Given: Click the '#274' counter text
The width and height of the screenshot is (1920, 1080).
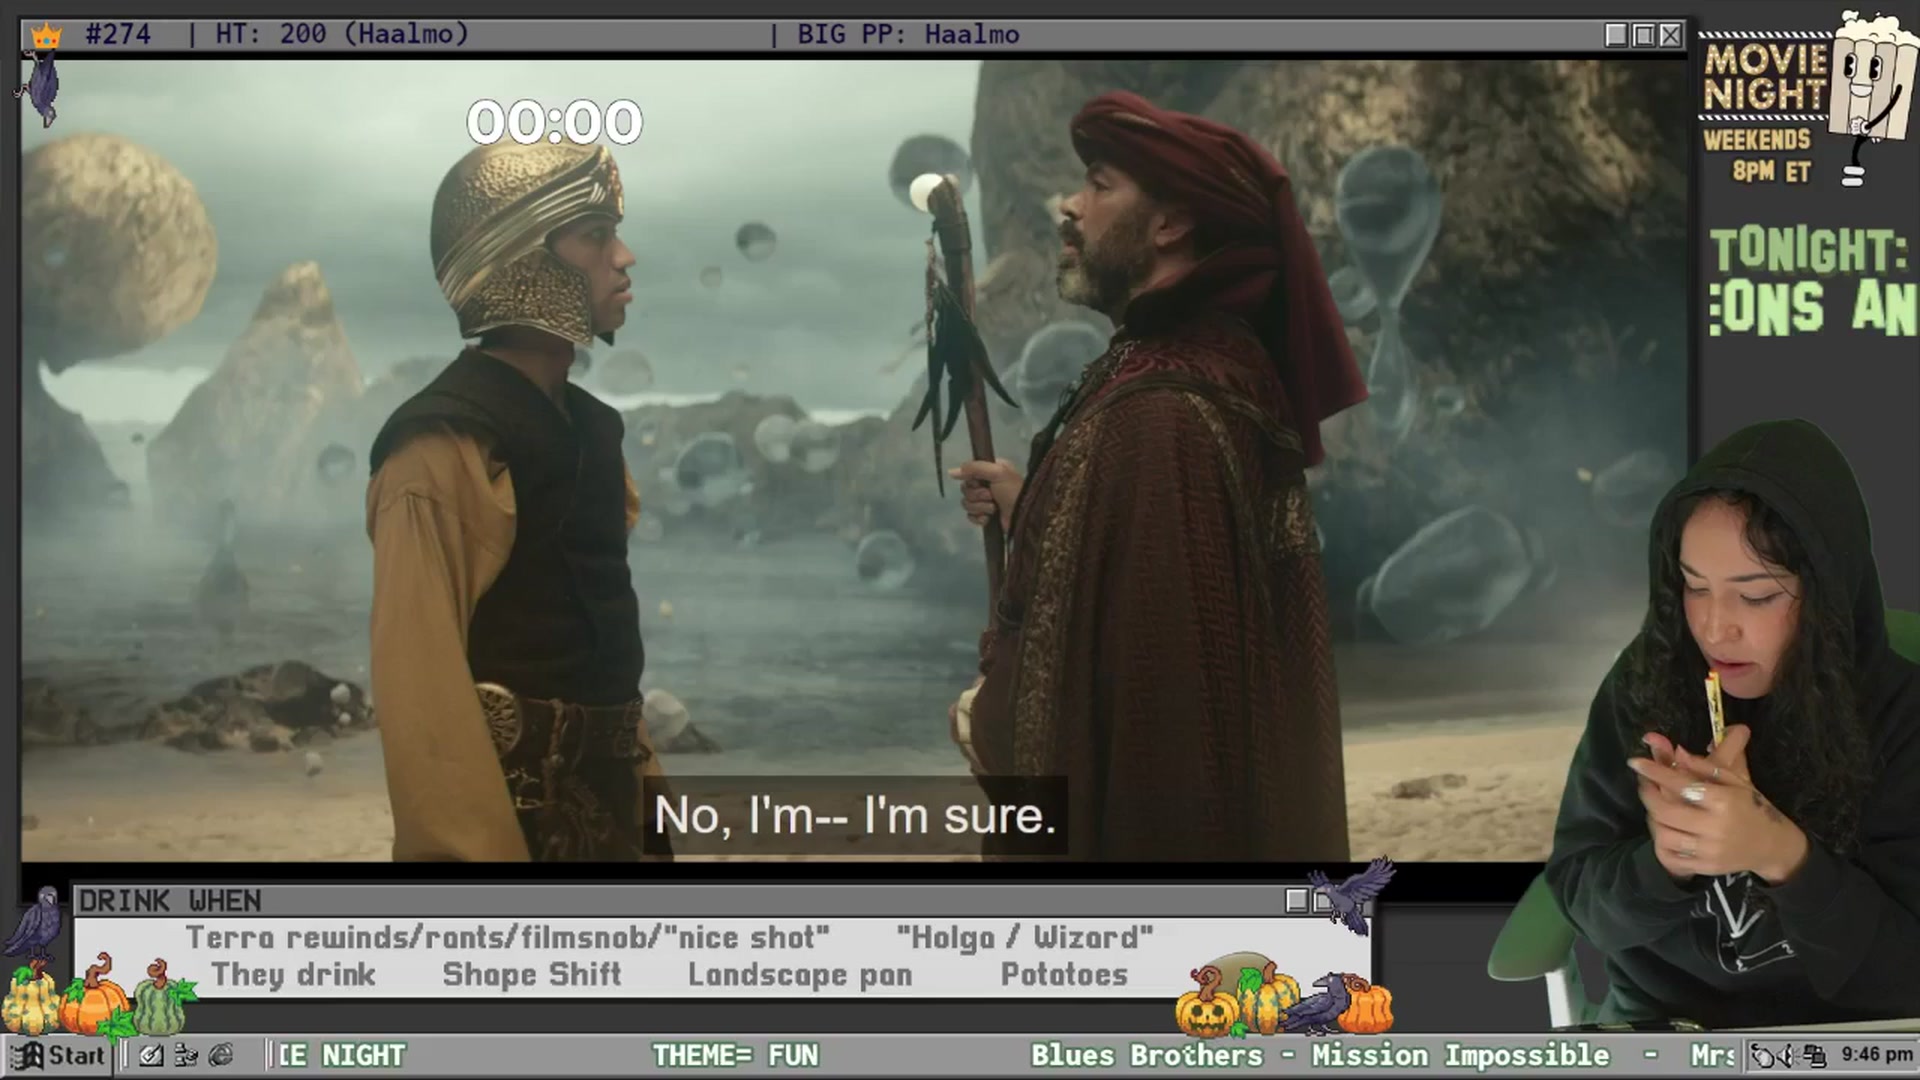Looking at the screenshot, I should (x=118, y=34).
